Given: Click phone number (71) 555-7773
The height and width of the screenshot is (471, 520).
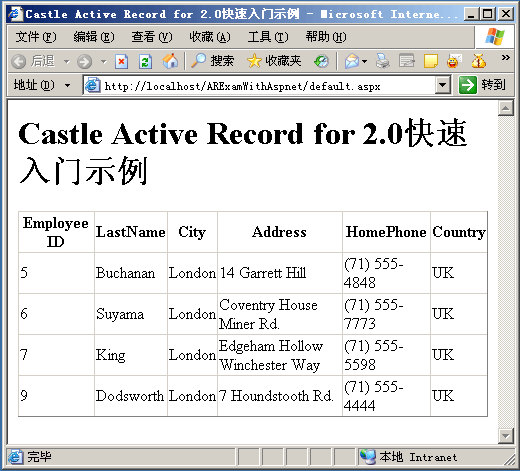Looking at the screenshot, I should (373, 314).
